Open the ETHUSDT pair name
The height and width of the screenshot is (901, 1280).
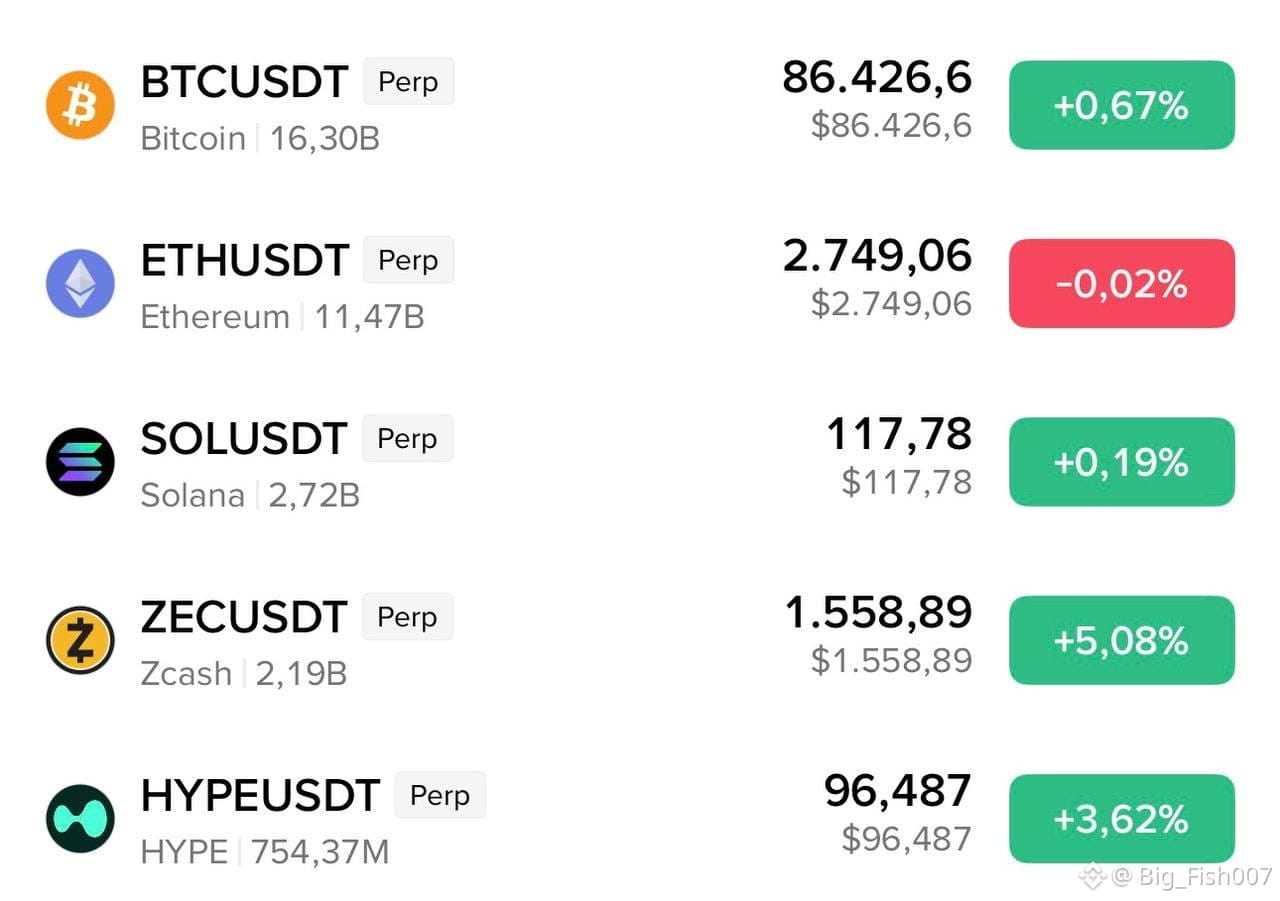pyautogui.click(x=245, y=260)
